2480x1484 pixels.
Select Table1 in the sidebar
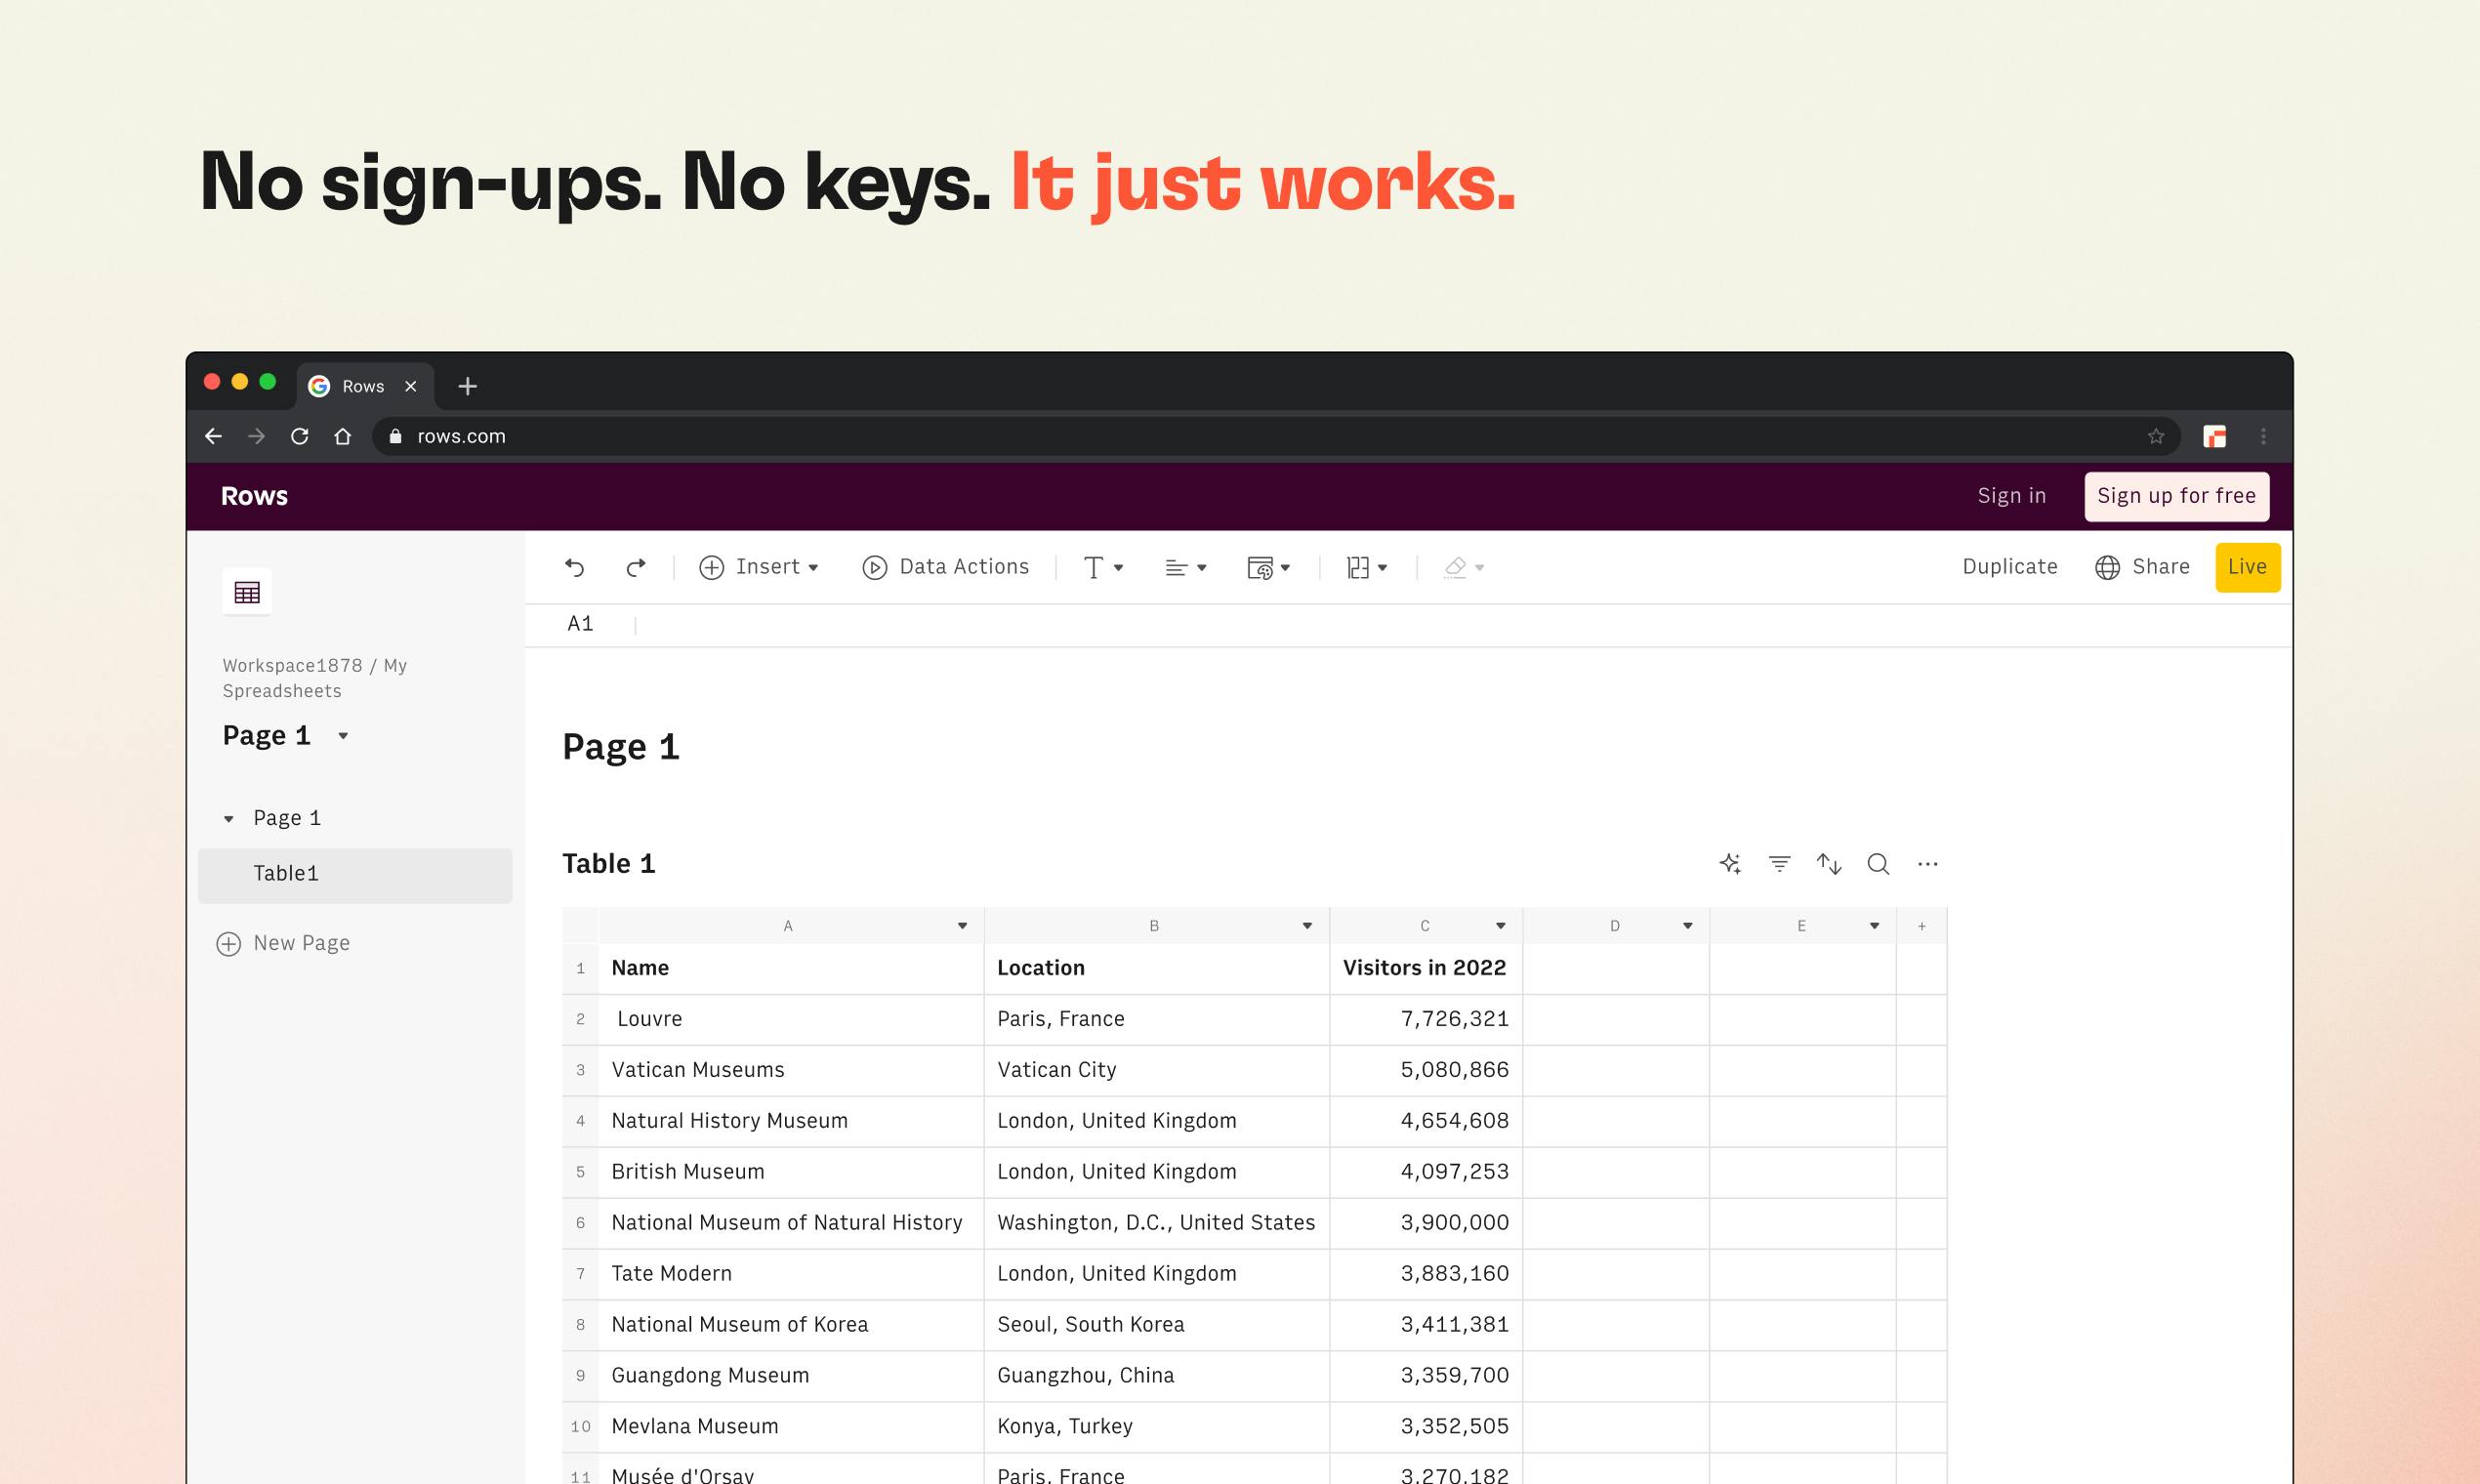[355, 875]
